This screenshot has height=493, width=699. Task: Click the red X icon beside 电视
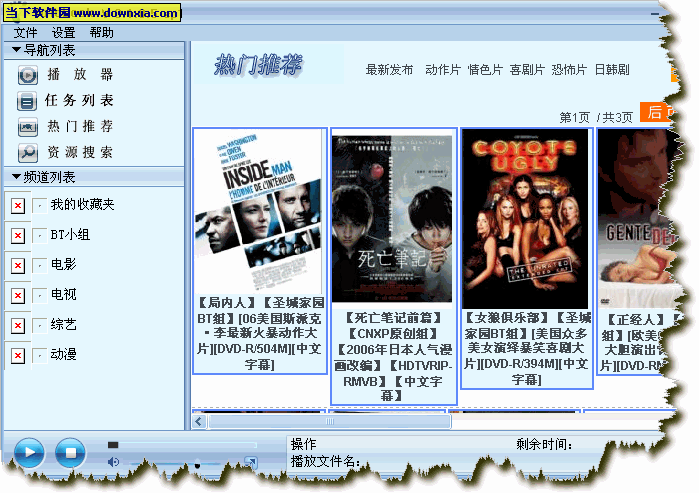18,296
